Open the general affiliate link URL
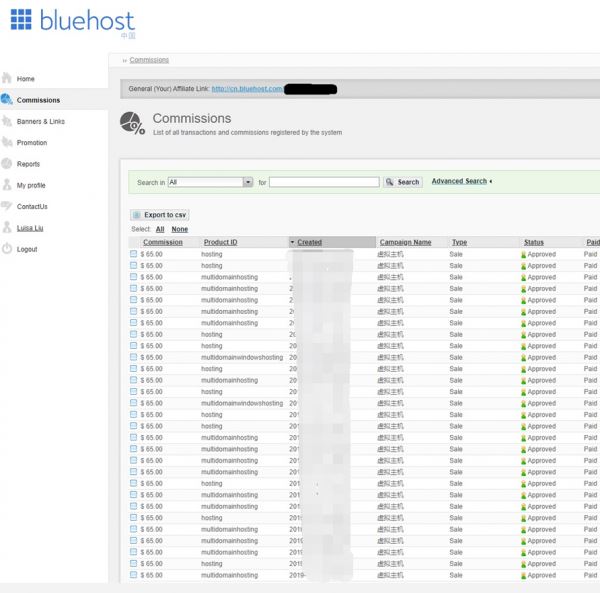600x593 pixels. tap(247, 89)
